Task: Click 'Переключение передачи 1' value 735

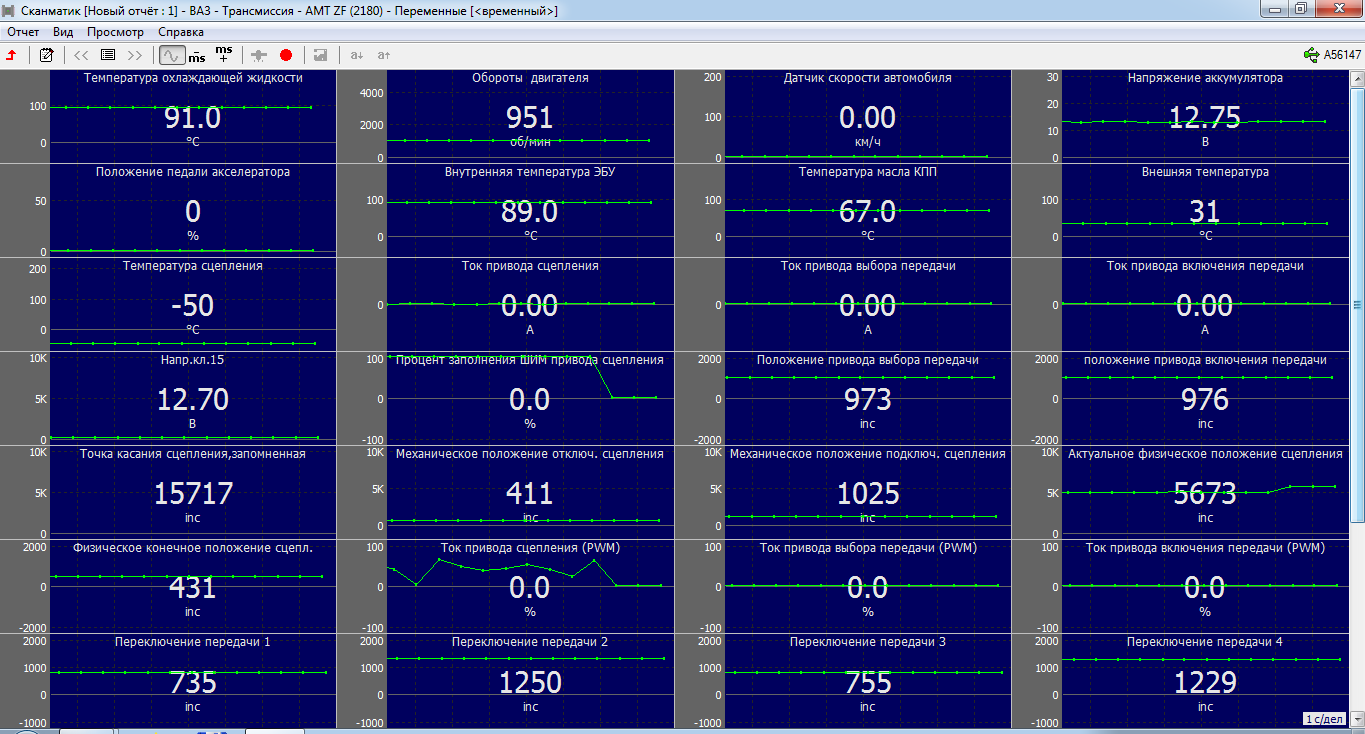Action: [x=193, y=683]
